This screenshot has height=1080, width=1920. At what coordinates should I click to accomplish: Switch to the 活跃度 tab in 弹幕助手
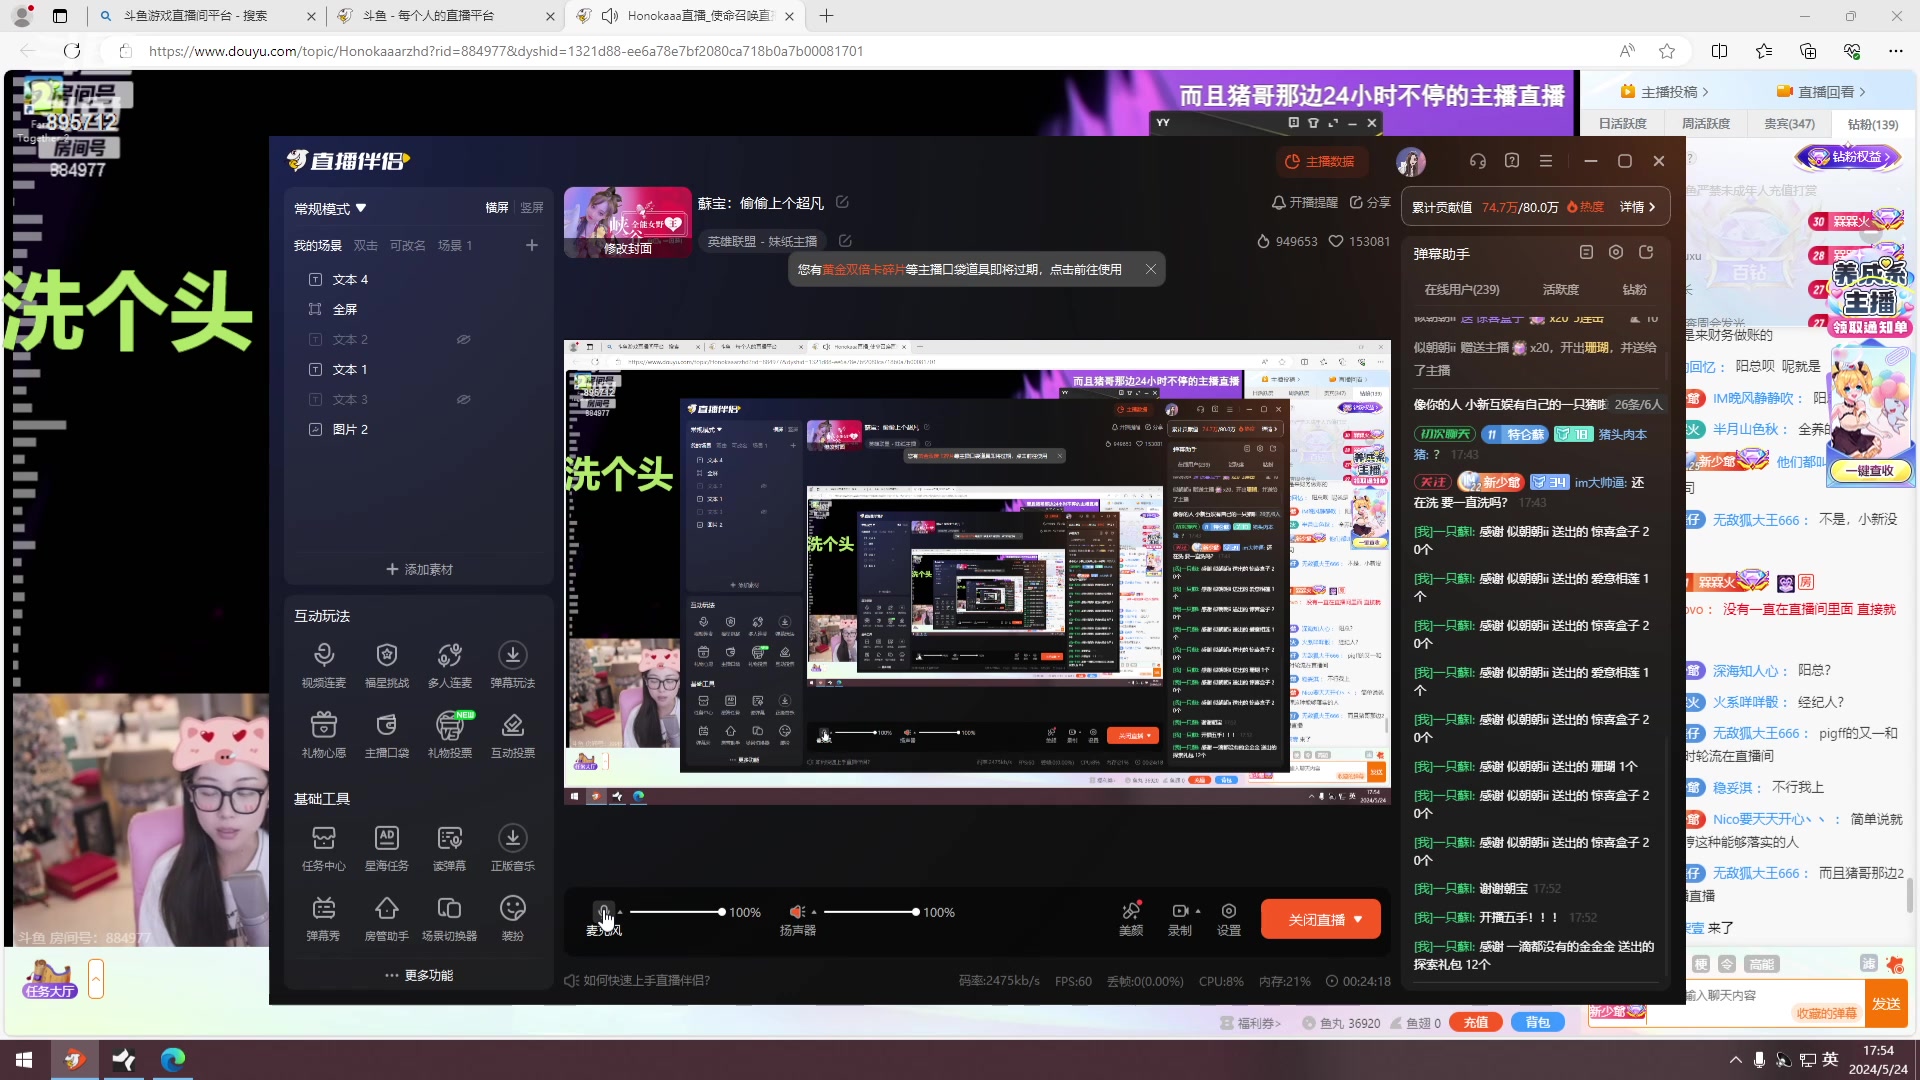click(x=1560, y=289)
